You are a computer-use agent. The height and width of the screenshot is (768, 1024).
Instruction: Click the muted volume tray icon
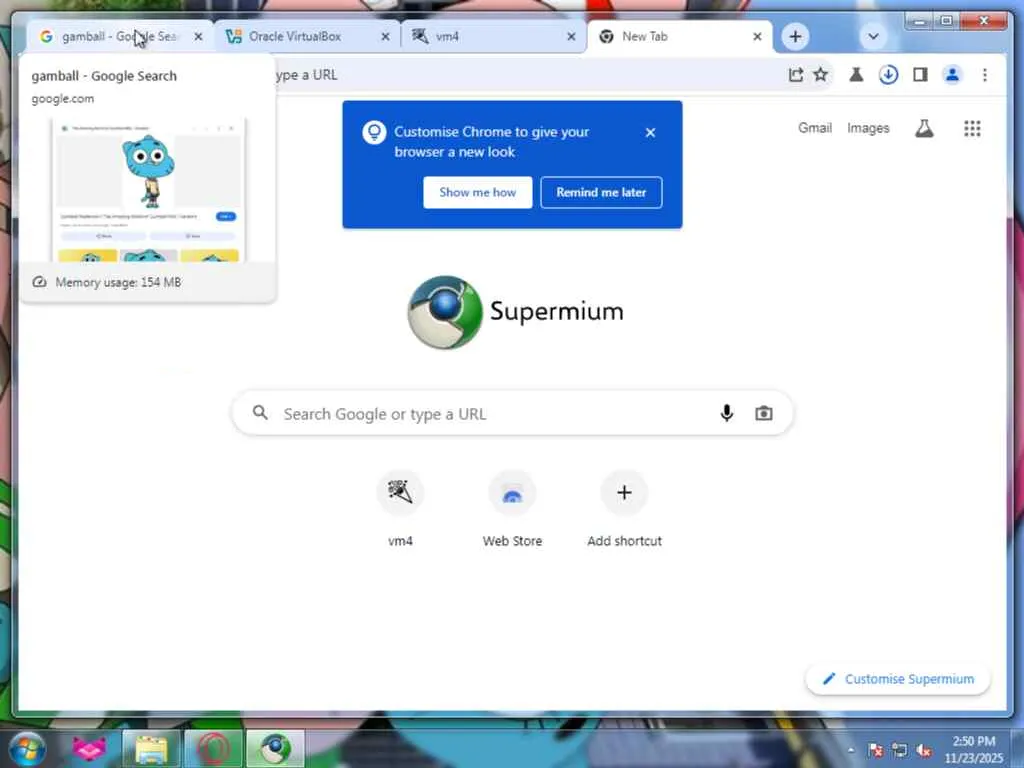pos(923,750)
